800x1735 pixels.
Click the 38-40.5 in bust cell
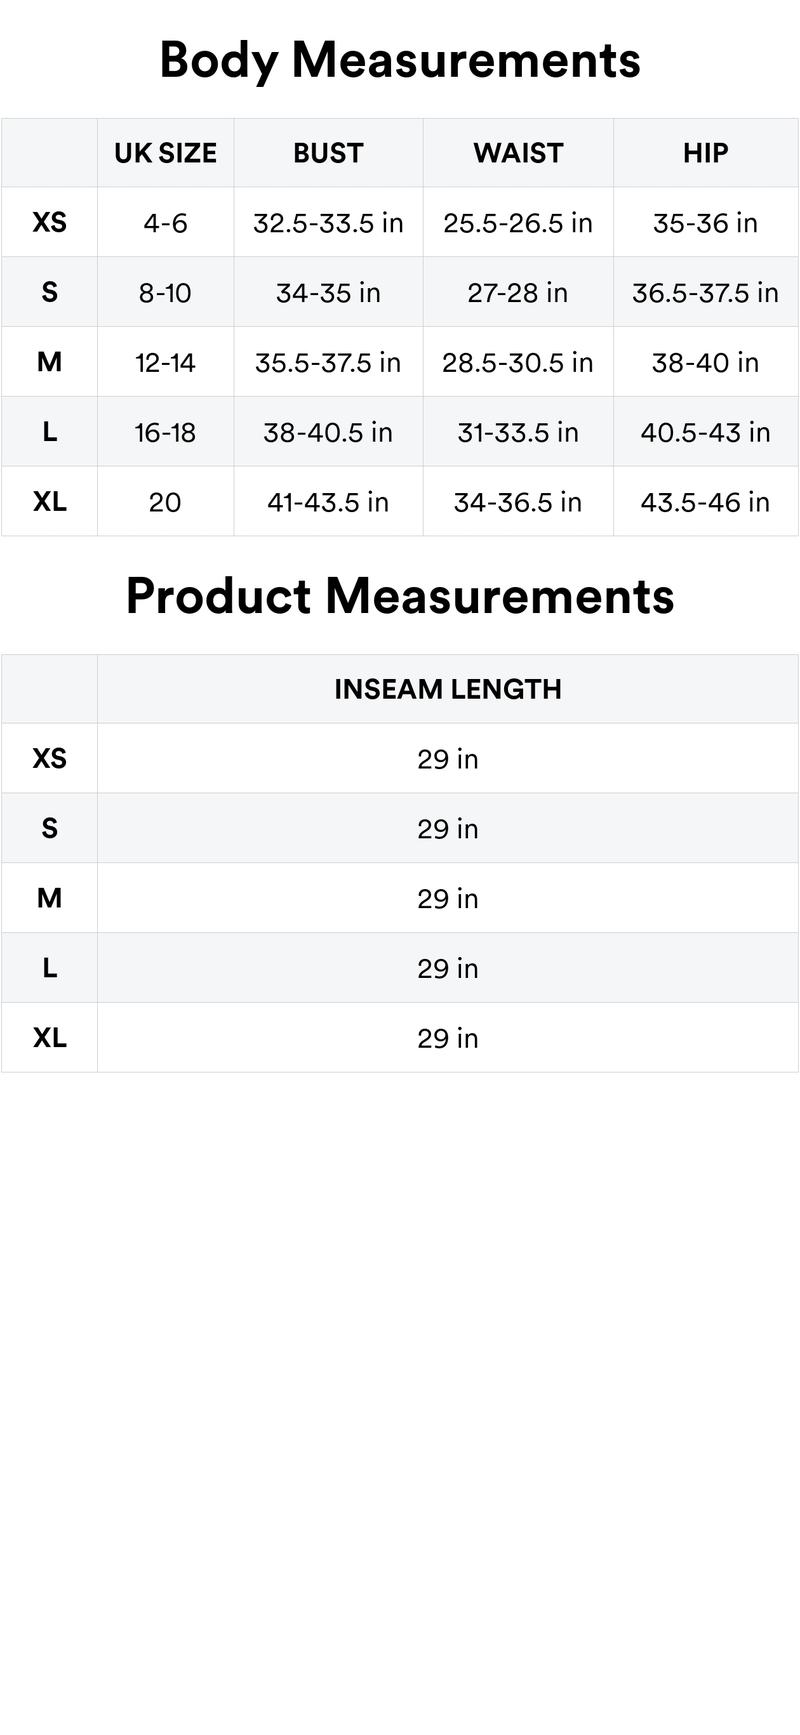(x=328, y=432)
